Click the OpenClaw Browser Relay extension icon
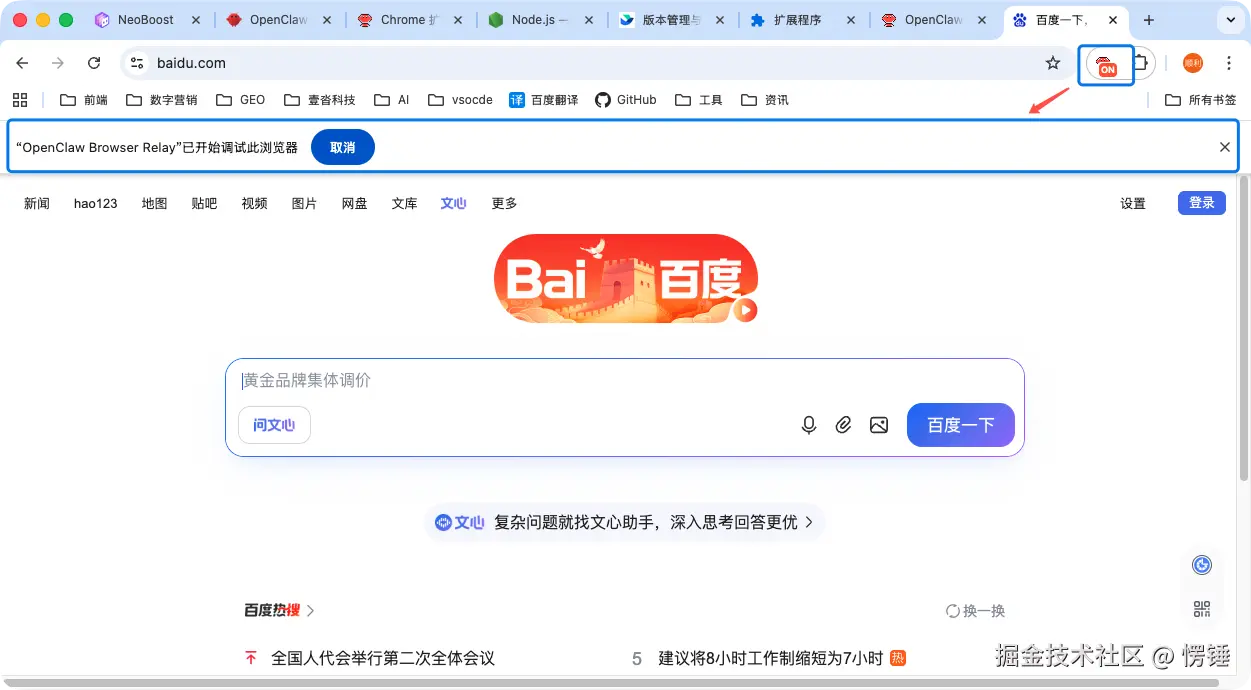The height and width of the screenshot is (690, 1251). click(1106, 64)
